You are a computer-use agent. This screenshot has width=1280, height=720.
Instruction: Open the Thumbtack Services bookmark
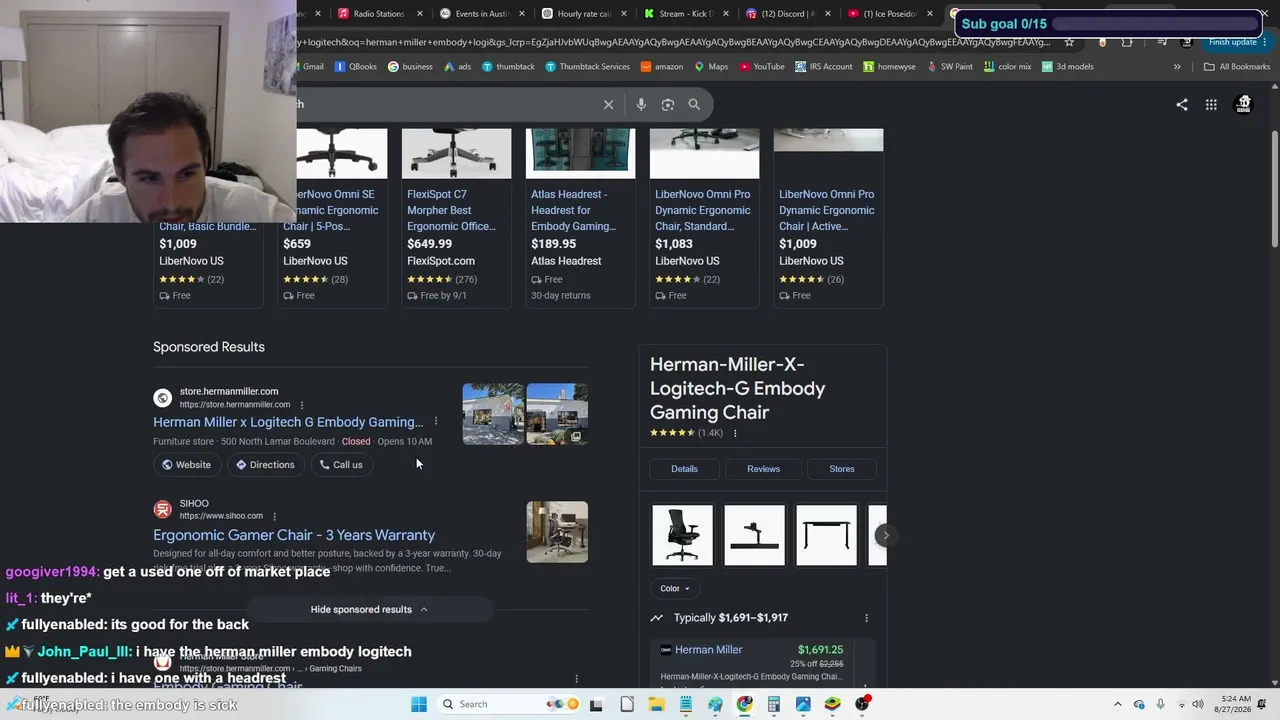[x=587, y=67]
